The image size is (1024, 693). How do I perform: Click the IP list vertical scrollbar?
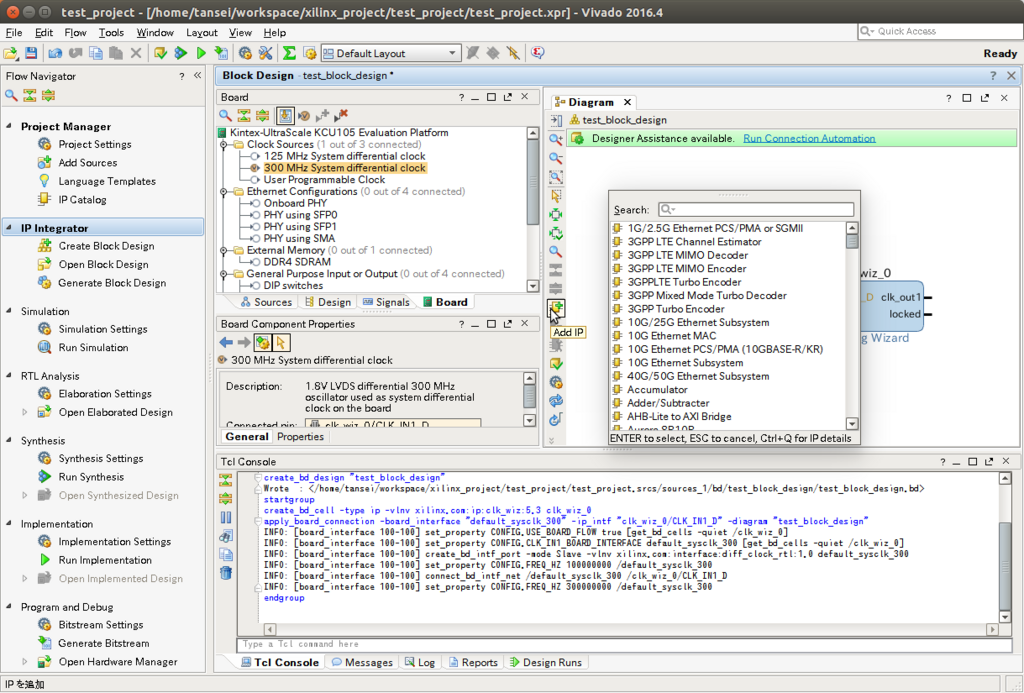click(852, 326)
